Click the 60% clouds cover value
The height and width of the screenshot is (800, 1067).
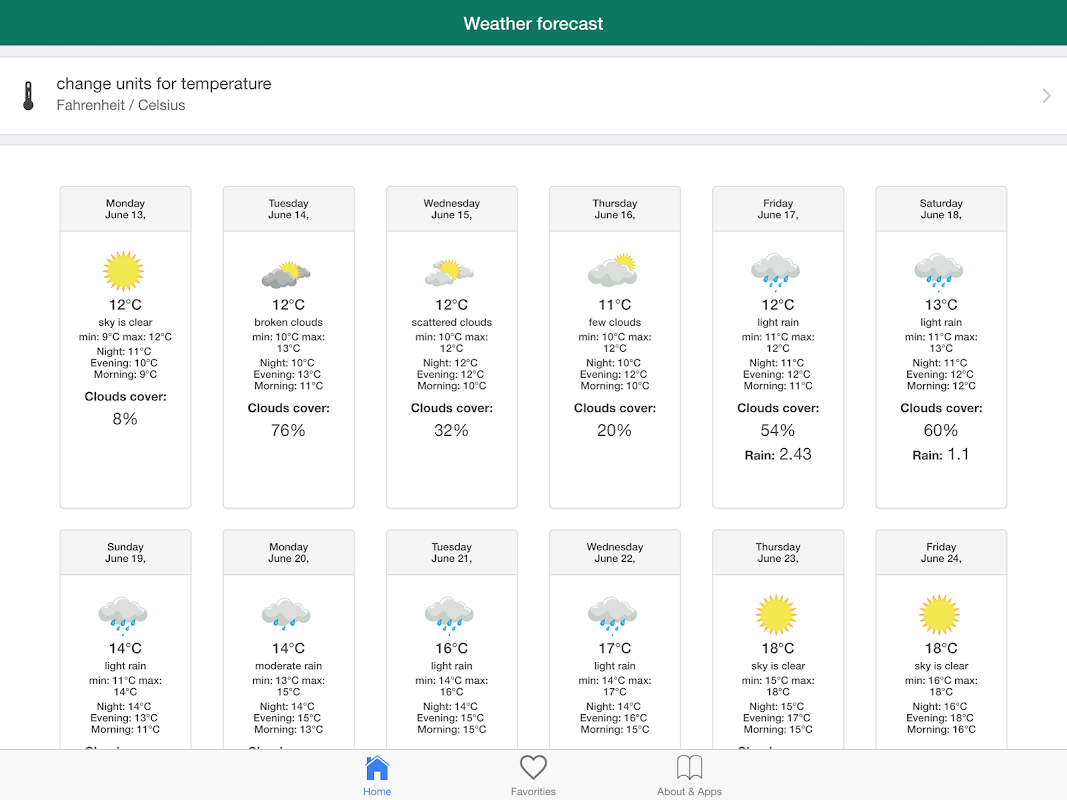(x=941, y=431)
